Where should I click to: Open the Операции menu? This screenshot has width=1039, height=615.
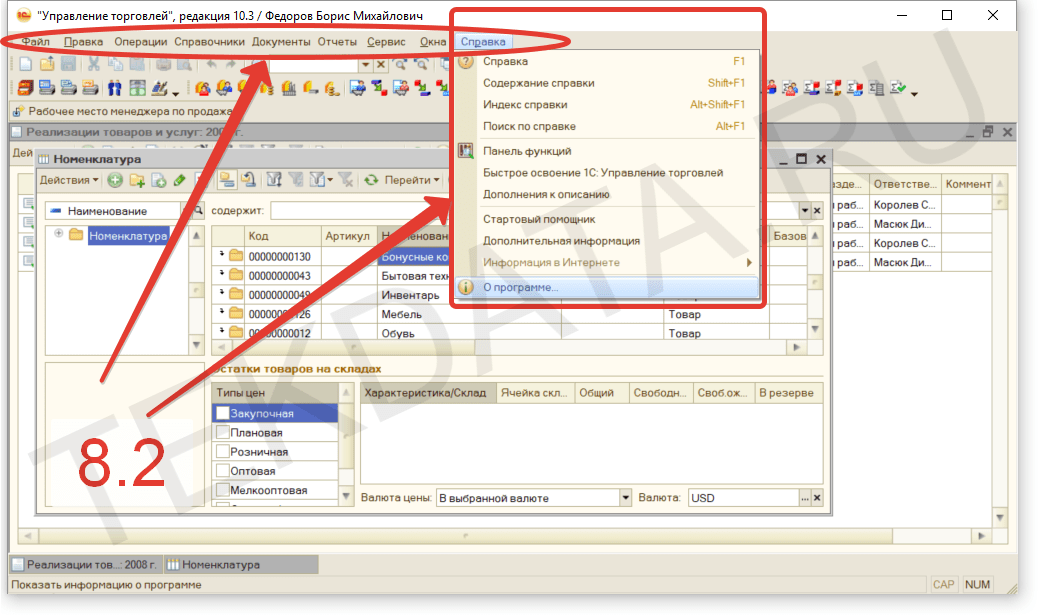(140, 41)
